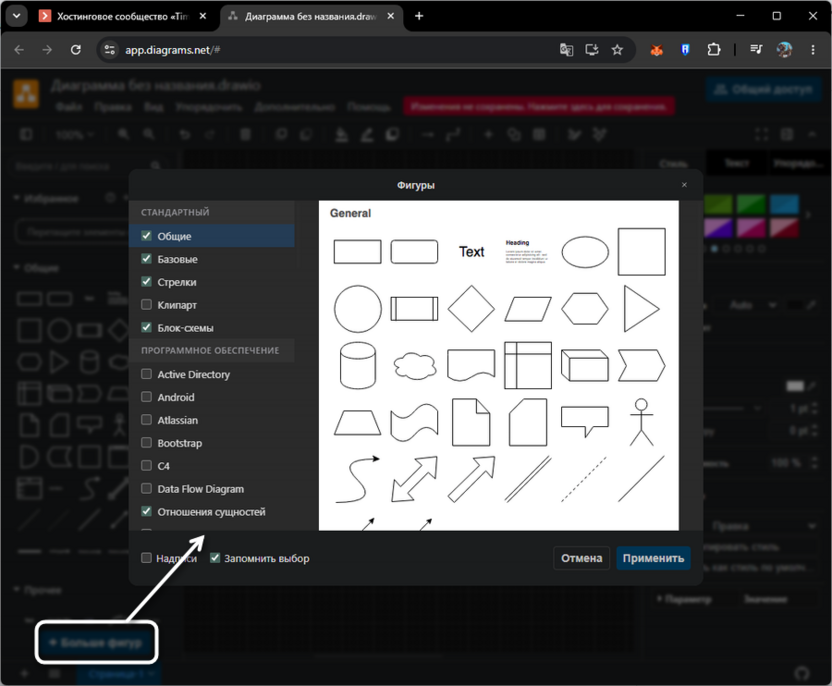Open the Extensions puzzle icon
The width and height of the screenshot is (832, 686).
click(714, 50)
